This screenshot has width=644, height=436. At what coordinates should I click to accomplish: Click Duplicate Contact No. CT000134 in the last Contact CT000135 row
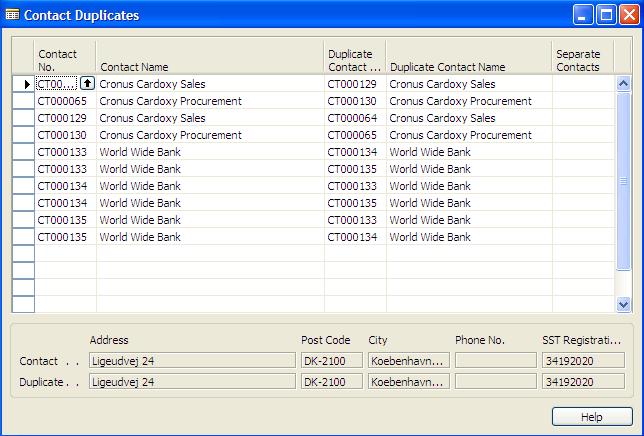(x=355, y=237)
